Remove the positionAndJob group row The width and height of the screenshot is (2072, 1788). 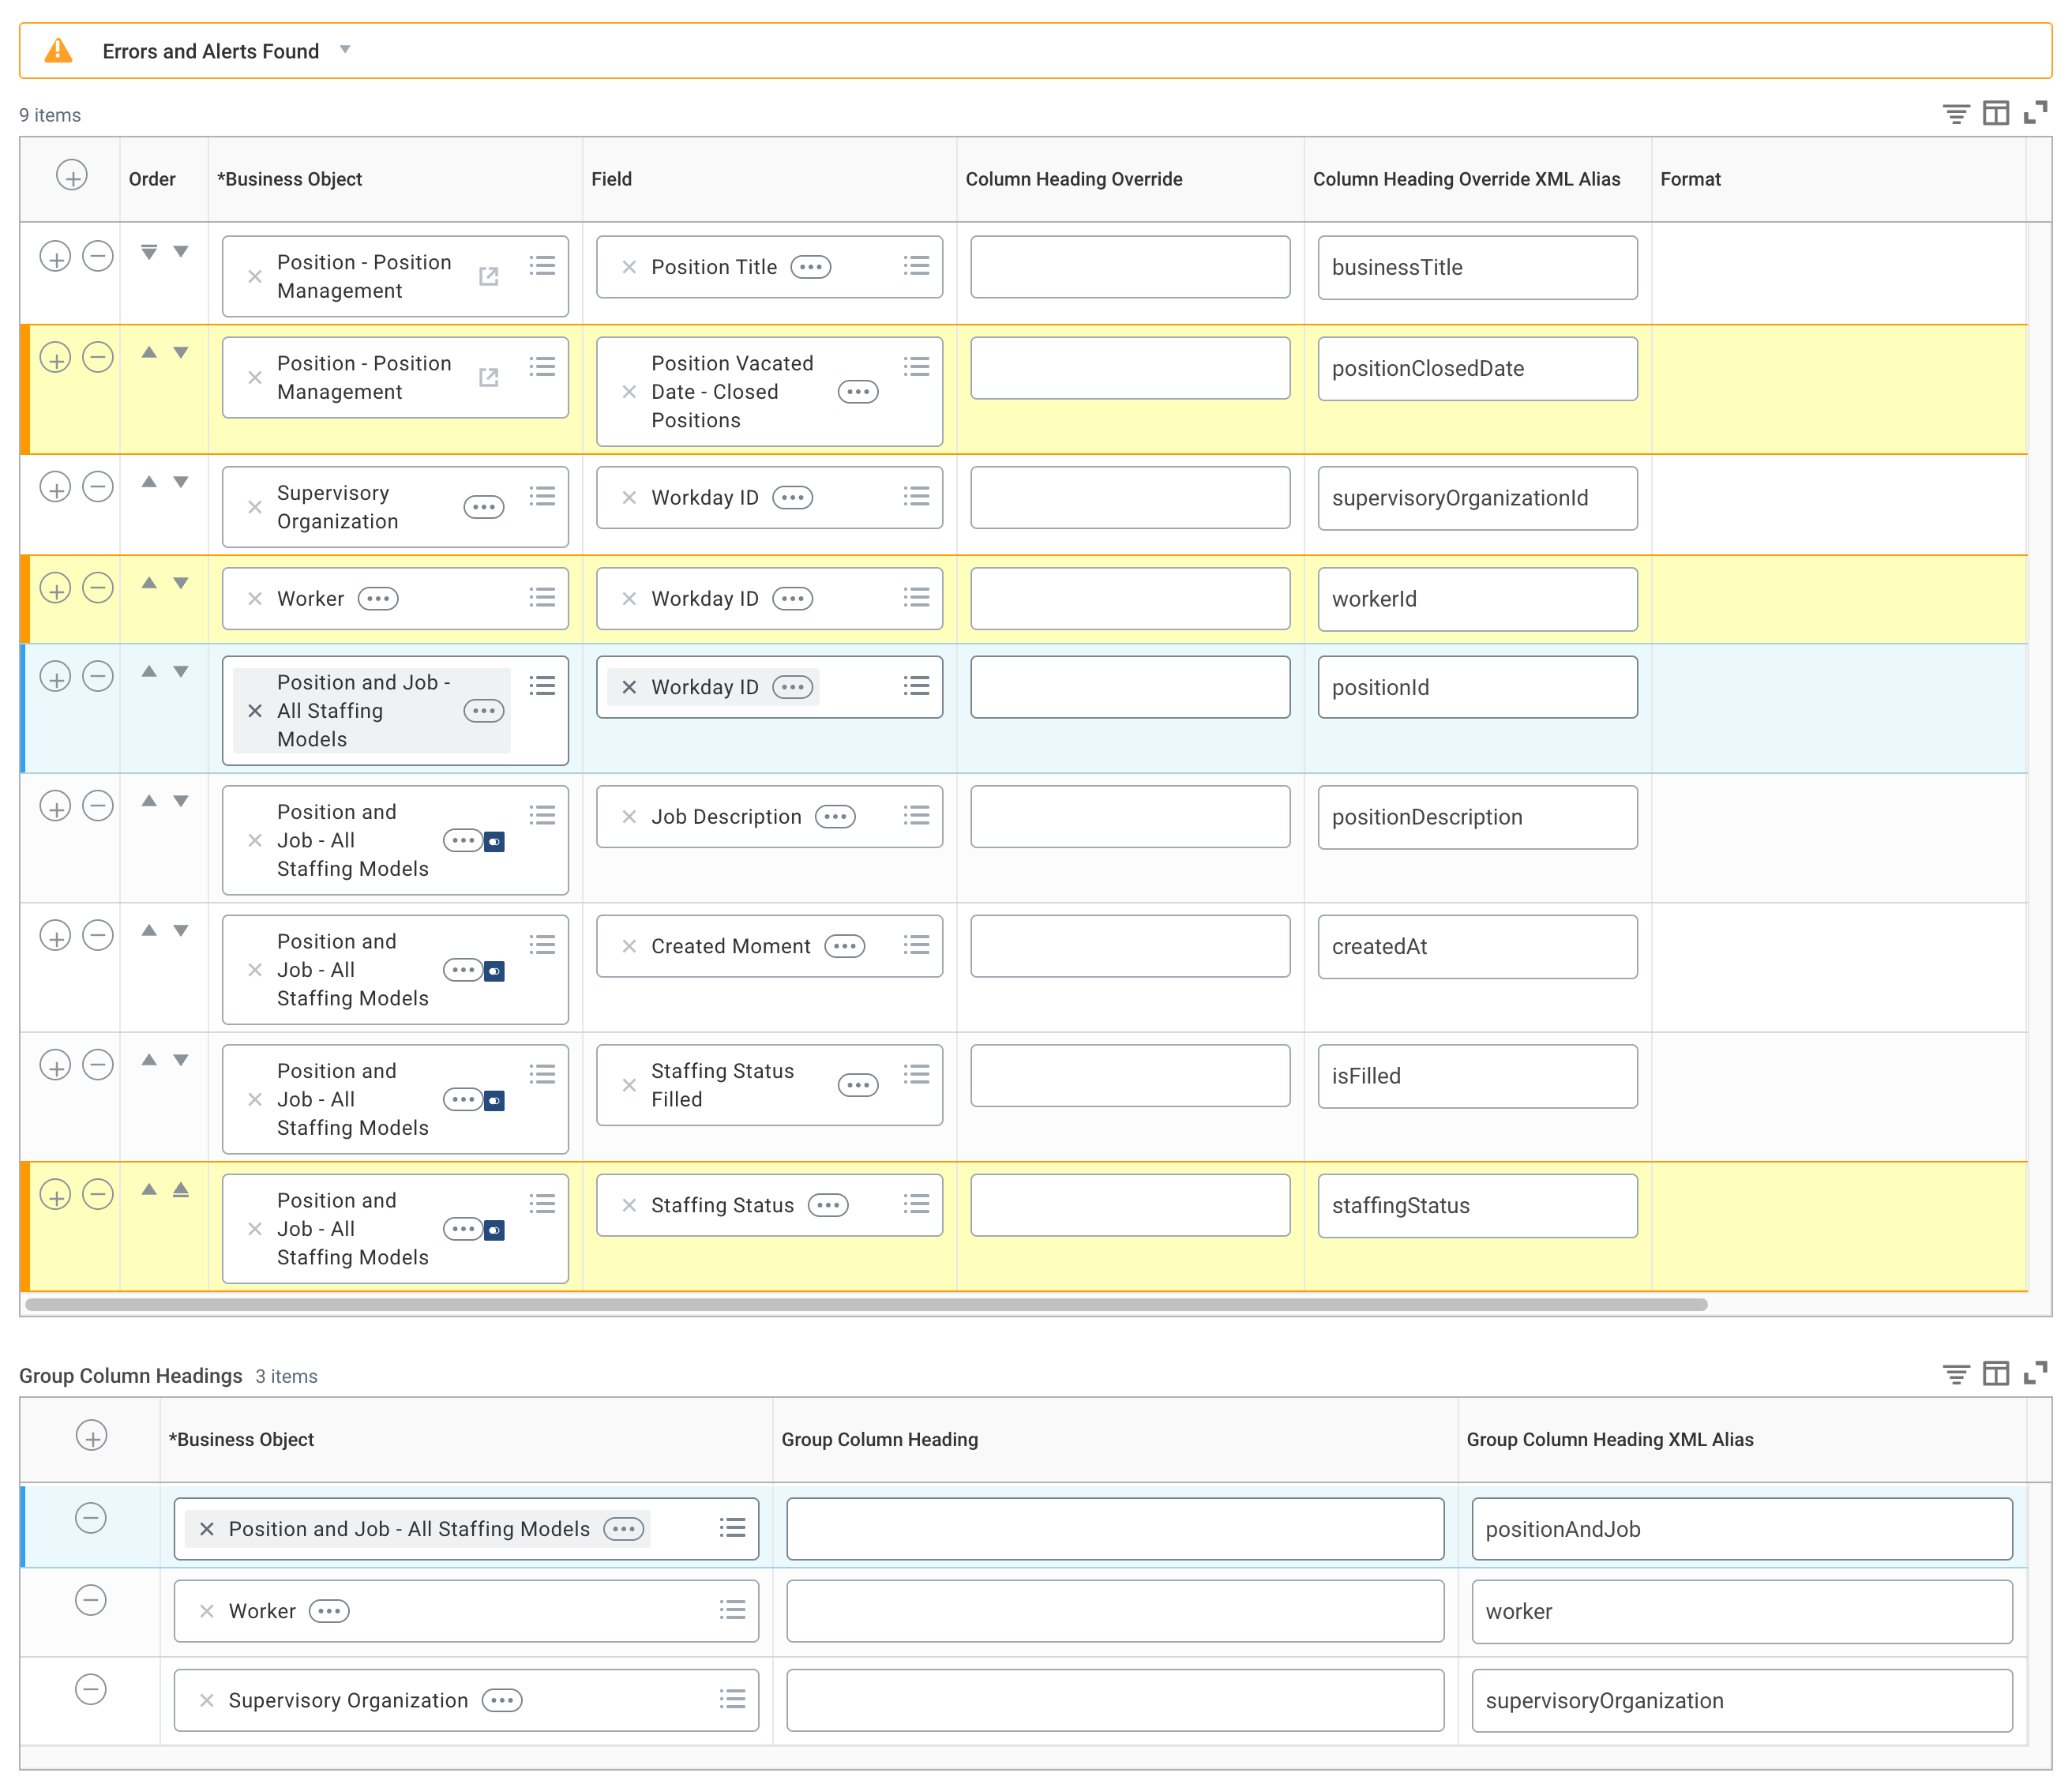click(x=91, y=1518)
